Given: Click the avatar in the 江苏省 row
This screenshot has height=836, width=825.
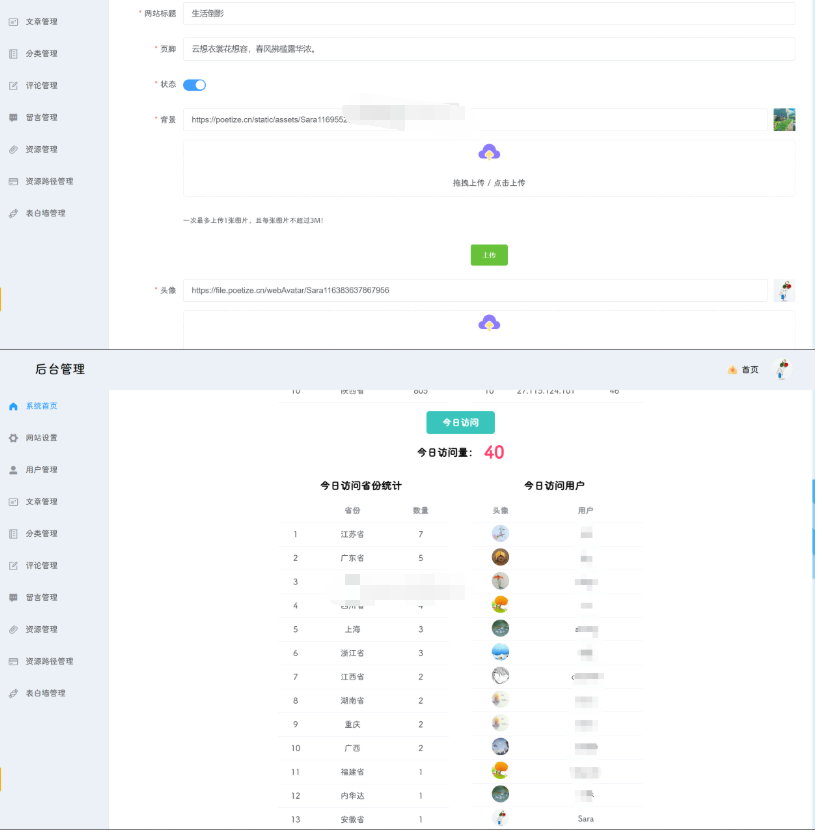Looking at the screenshot, I should pyautogui.click(x=500, y=534).
